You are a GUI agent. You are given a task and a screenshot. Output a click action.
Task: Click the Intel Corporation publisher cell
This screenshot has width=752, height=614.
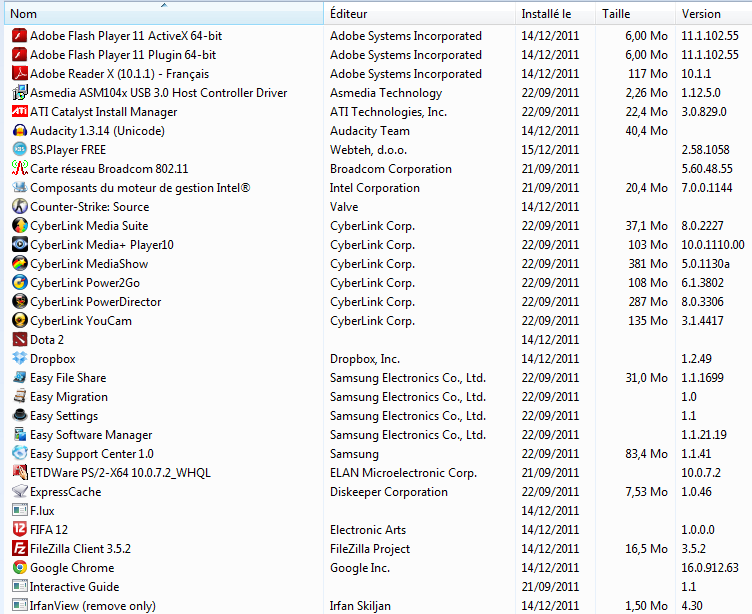375,188
